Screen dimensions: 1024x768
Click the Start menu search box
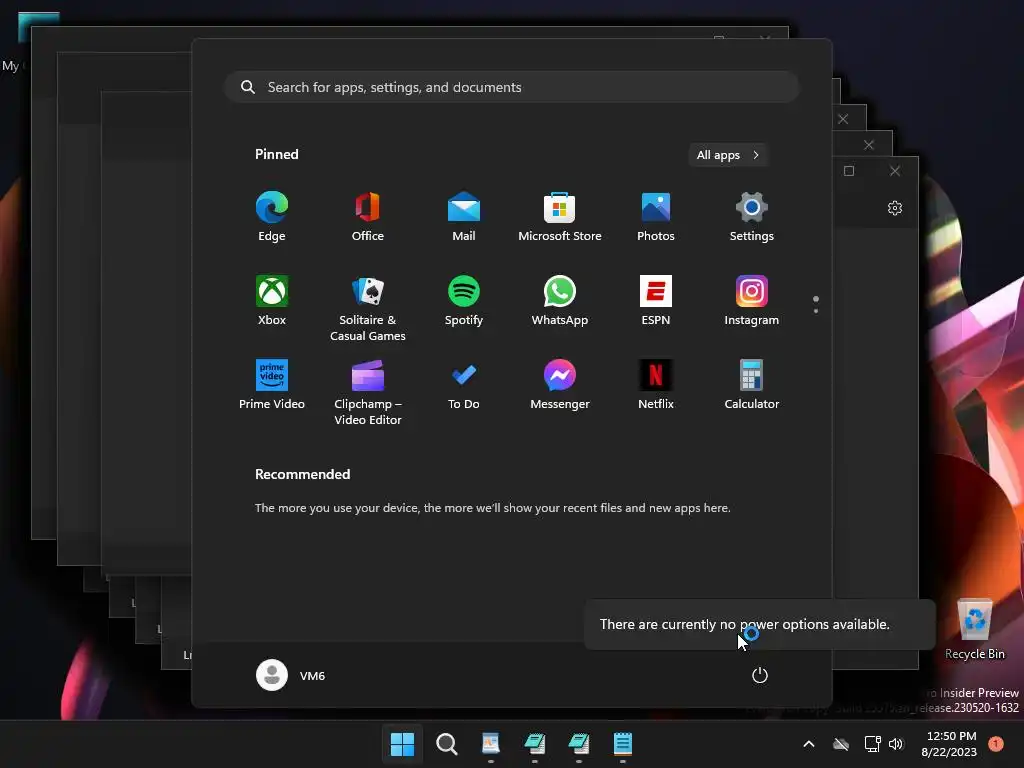(x=512, y=87)
